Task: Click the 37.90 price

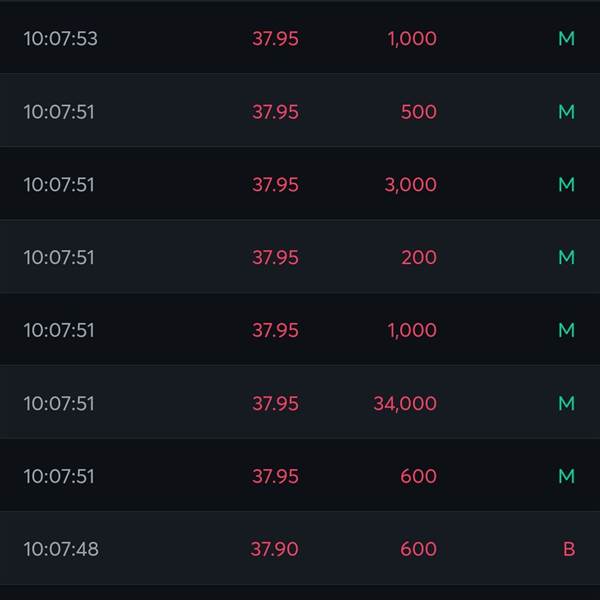Action: (x=274, y=549)
